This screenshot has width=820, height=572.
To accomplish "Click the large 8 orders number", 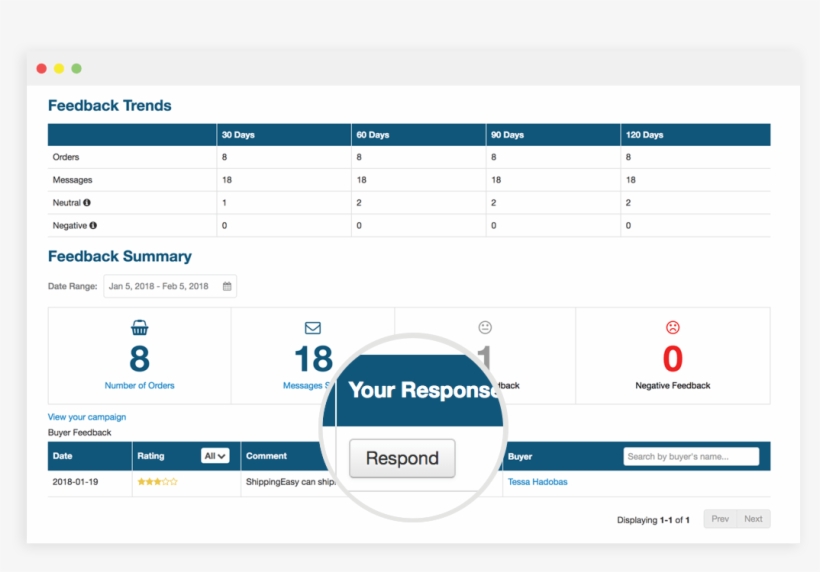I will [140, 359].
